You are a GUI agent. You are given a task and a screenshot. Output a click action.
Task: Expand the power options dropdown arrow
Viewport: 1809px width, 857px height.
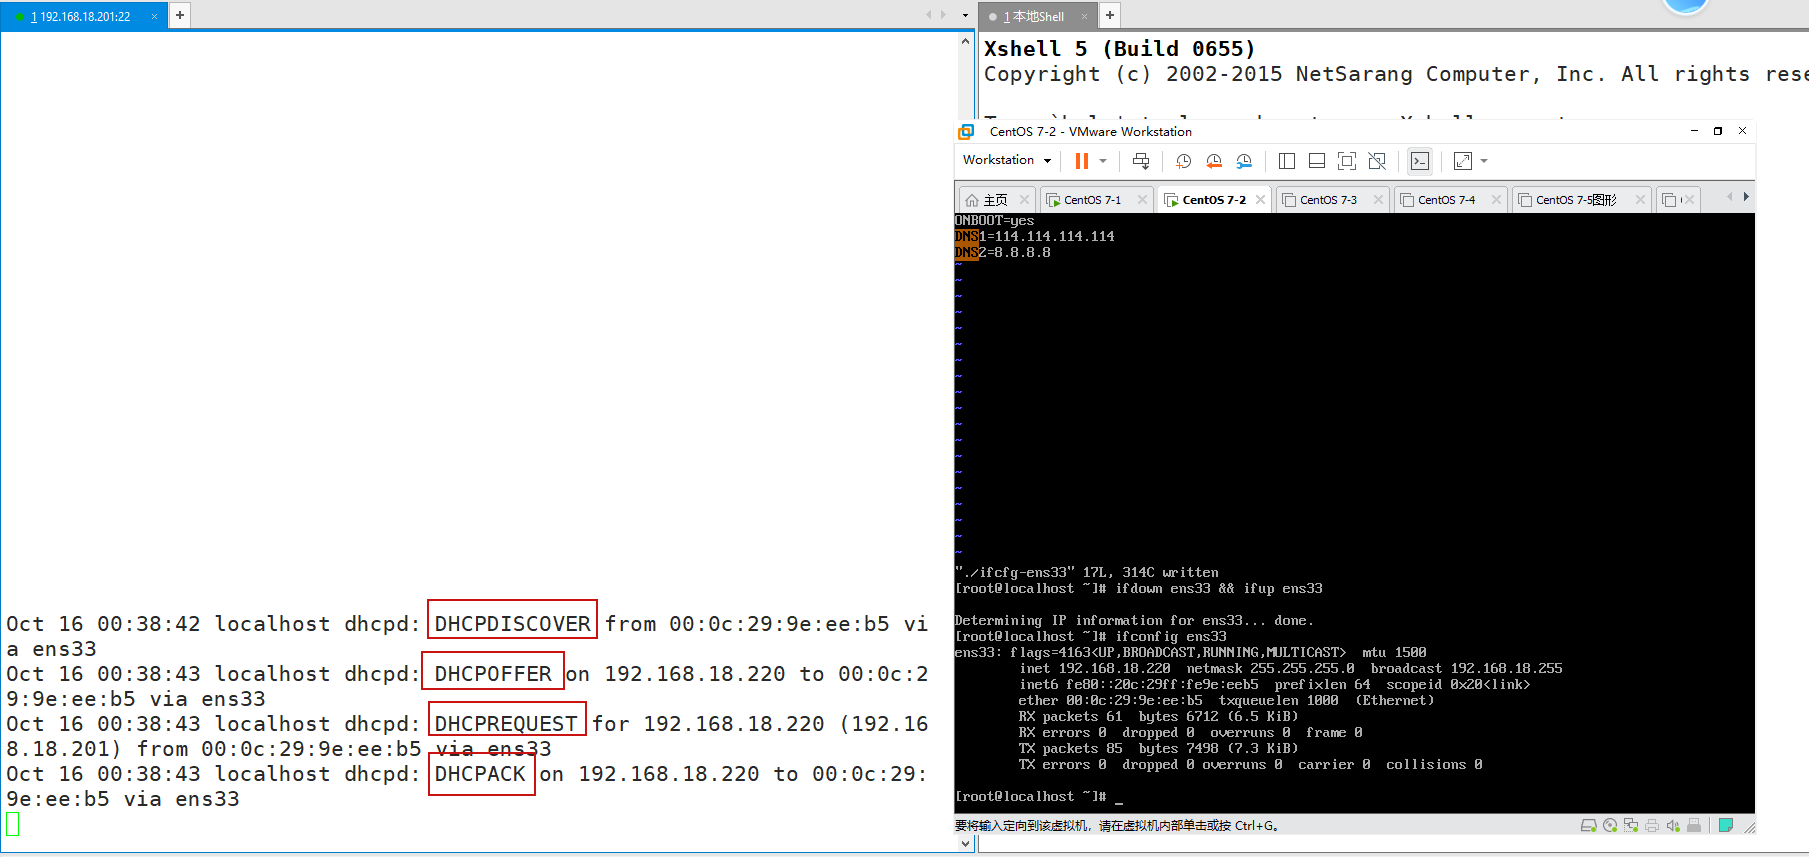(1103, 161)
